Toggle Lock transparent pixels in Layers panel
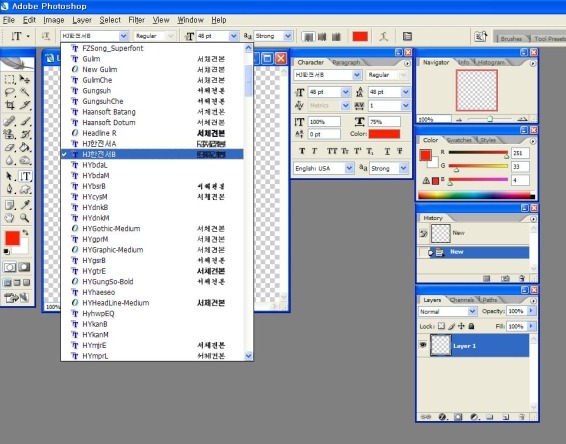 (x=441, y=326)
